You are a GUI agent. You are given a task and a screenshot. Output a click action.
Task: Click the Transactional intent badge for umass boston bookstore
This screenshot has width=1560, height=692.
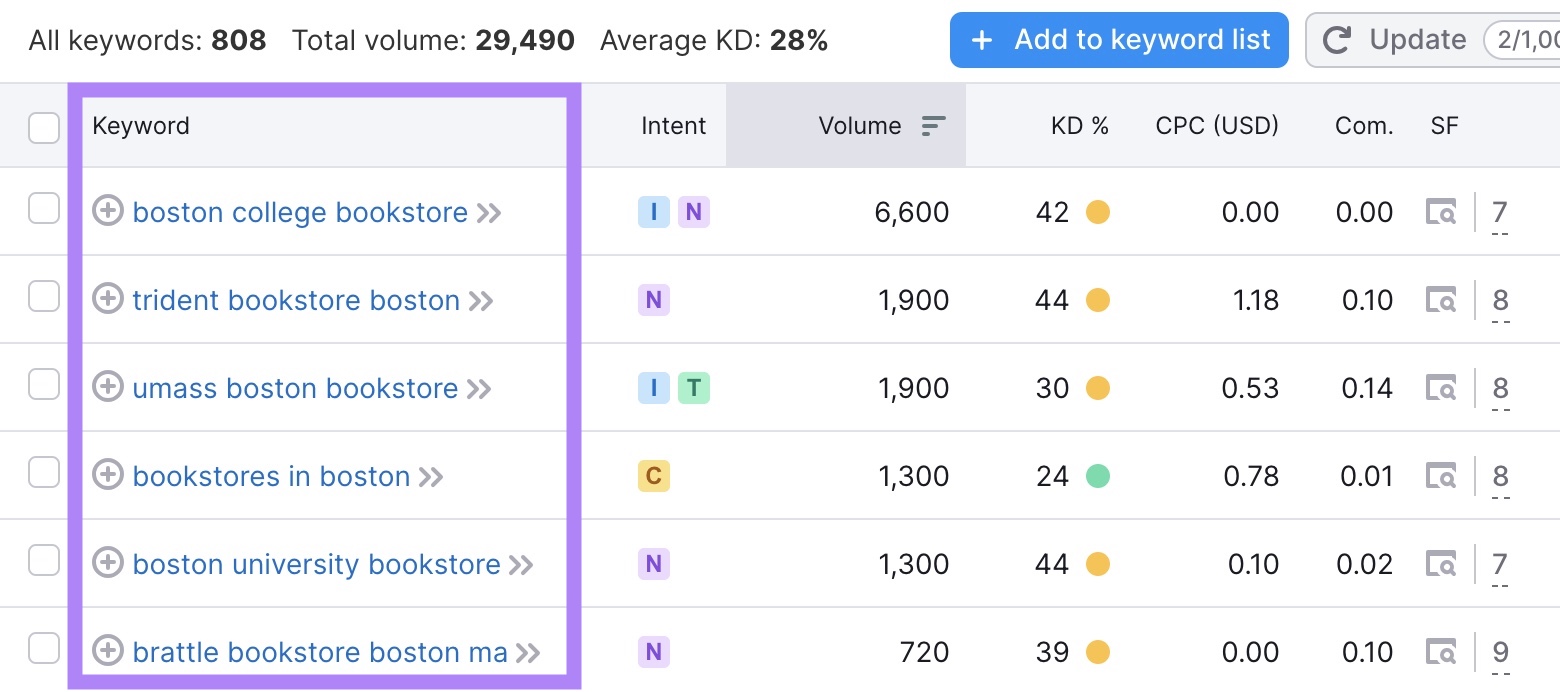click(x=695, y=387)
